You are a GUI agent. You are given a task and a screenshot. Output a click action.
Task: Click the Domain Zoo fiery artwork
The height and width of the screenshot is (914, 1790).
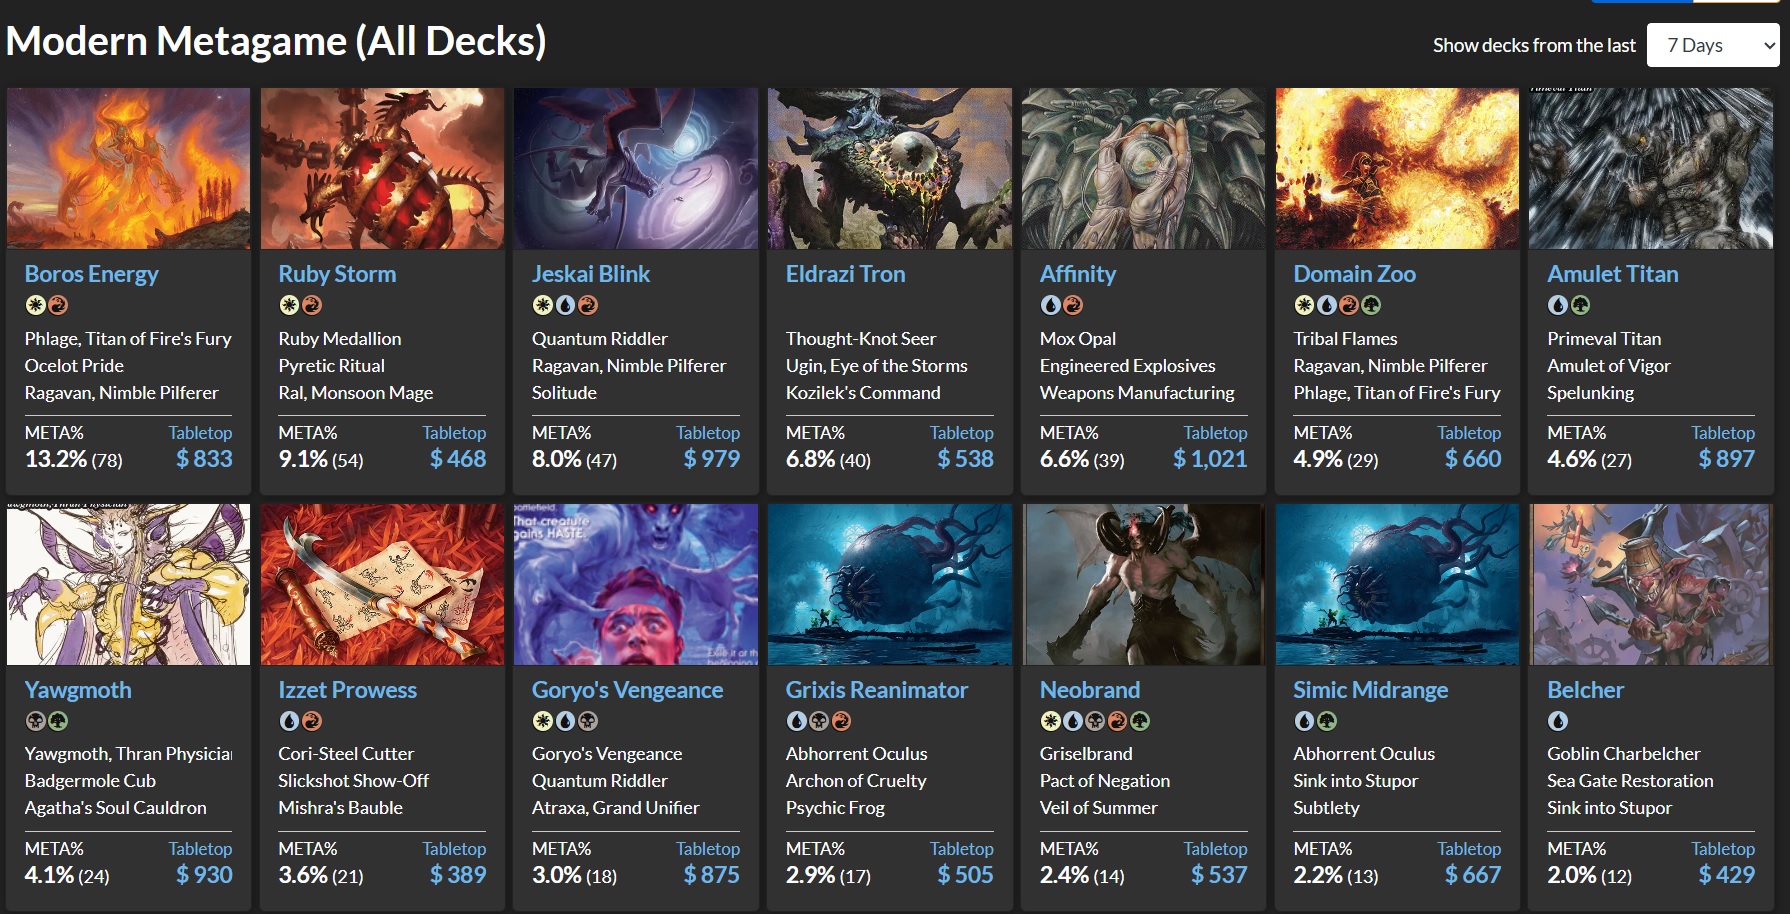click(x=1397, y=168)
